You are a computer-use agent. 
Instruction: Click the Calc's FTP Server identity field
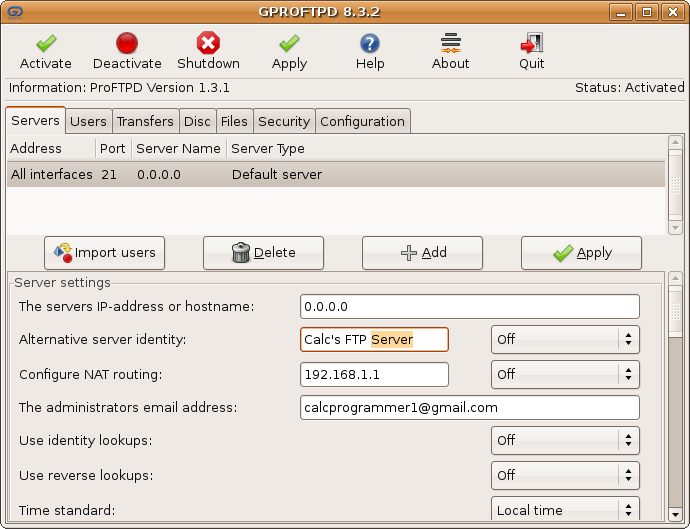pos(374,339)
